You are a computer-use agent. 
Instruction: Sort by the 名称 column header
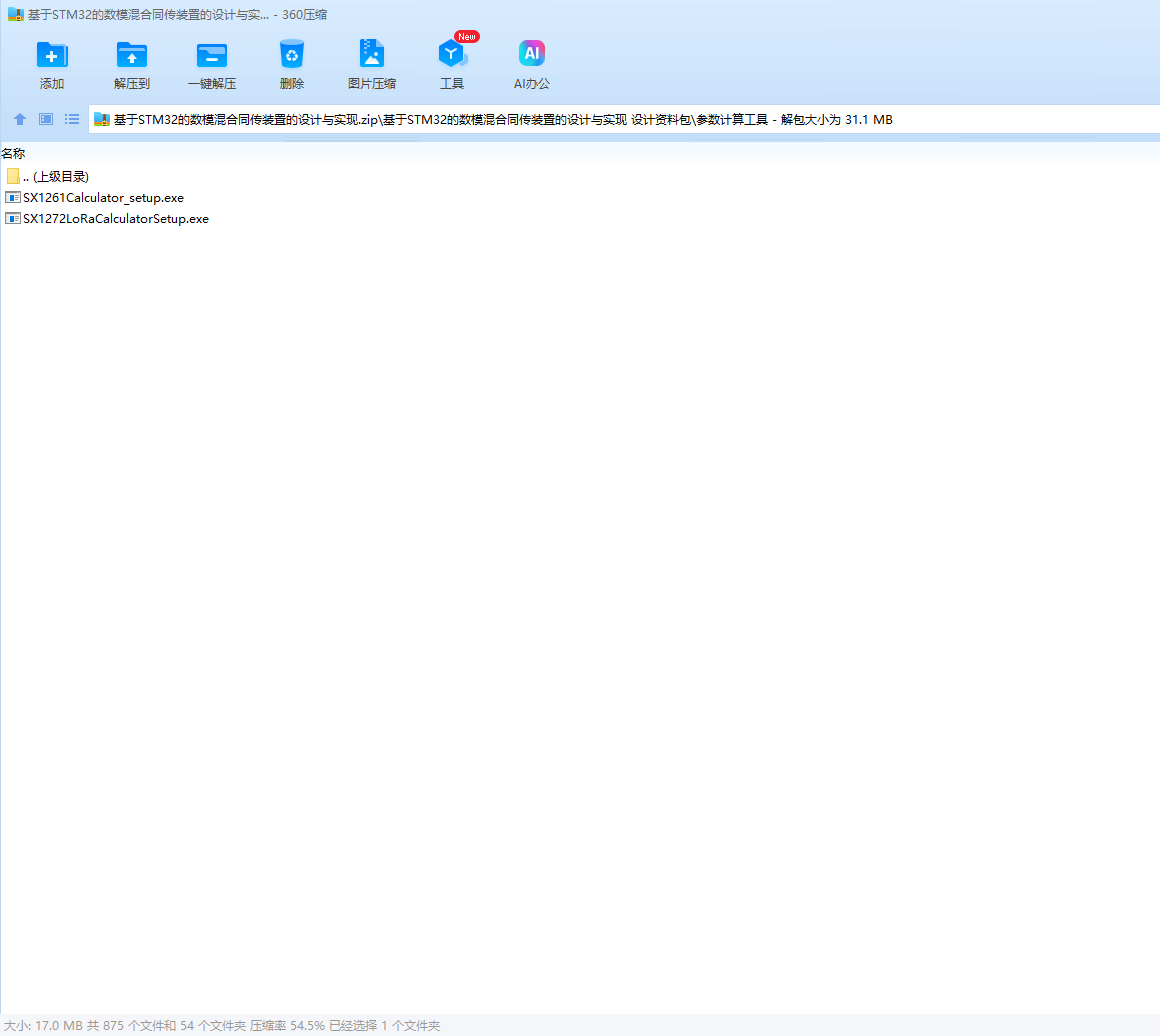pos(13,154)
